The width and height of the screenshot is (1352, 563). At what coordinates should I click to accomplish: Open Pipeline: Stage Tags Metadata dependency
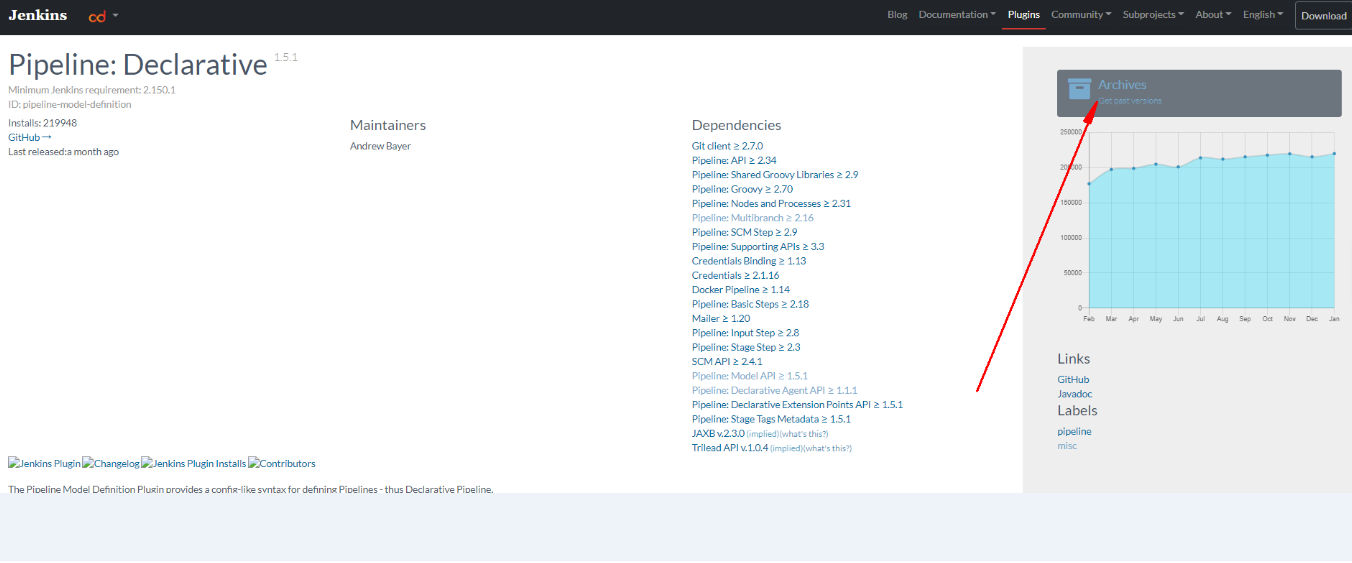point(771,419)
